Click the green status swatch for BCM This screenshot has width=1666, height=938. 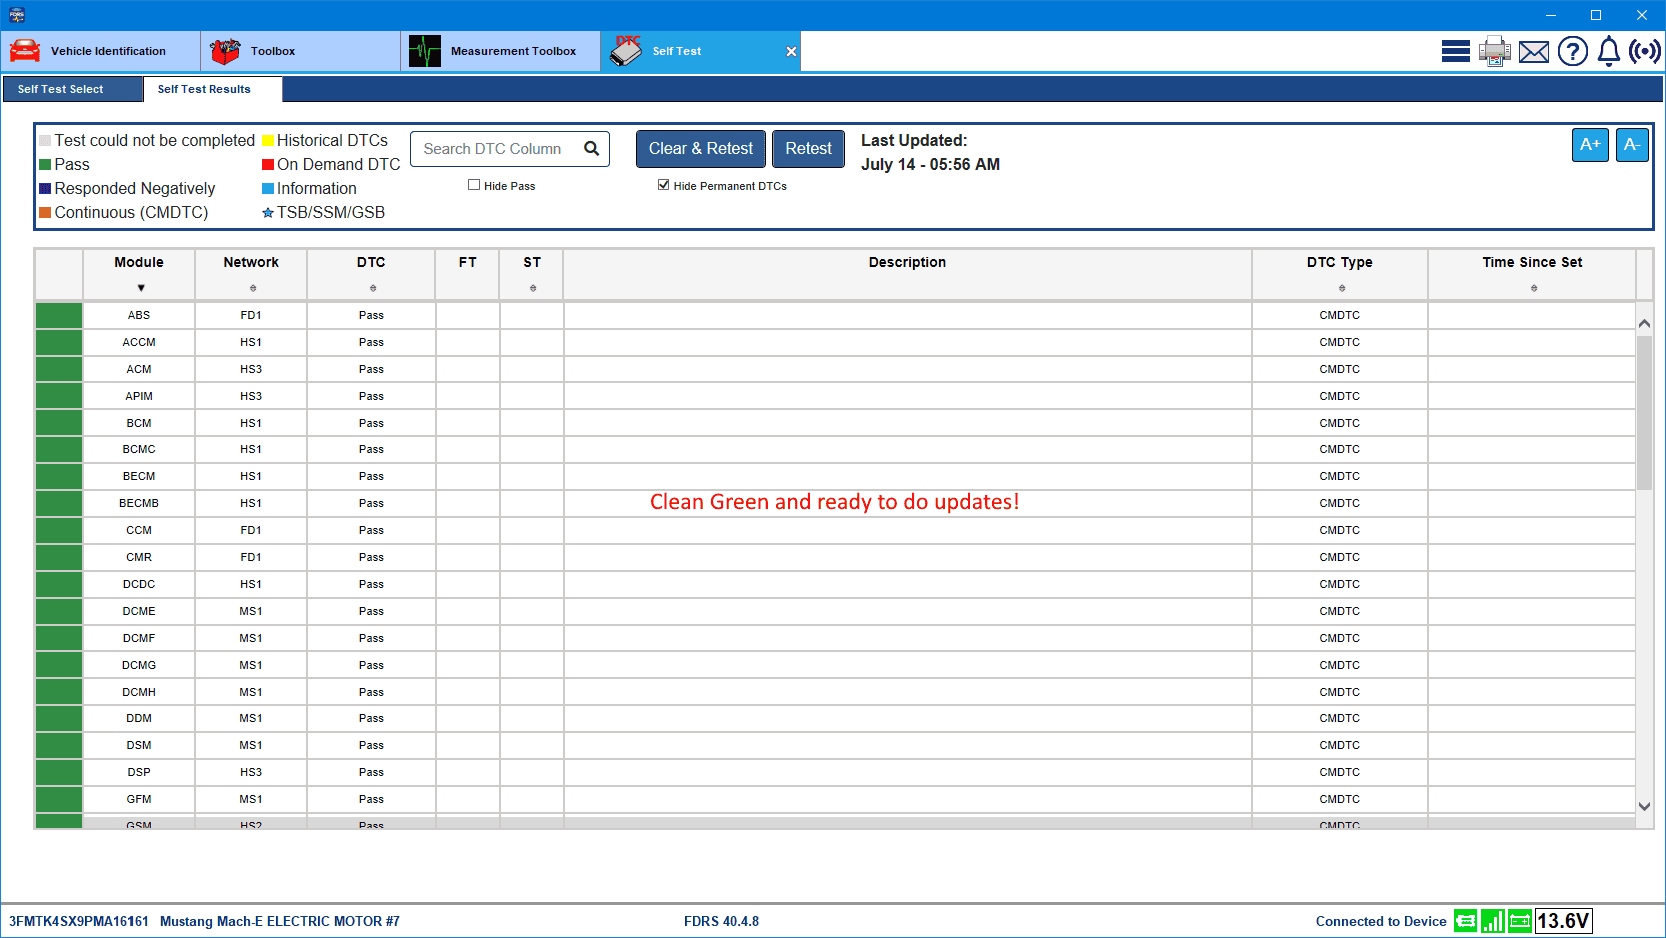pos(59,423)
